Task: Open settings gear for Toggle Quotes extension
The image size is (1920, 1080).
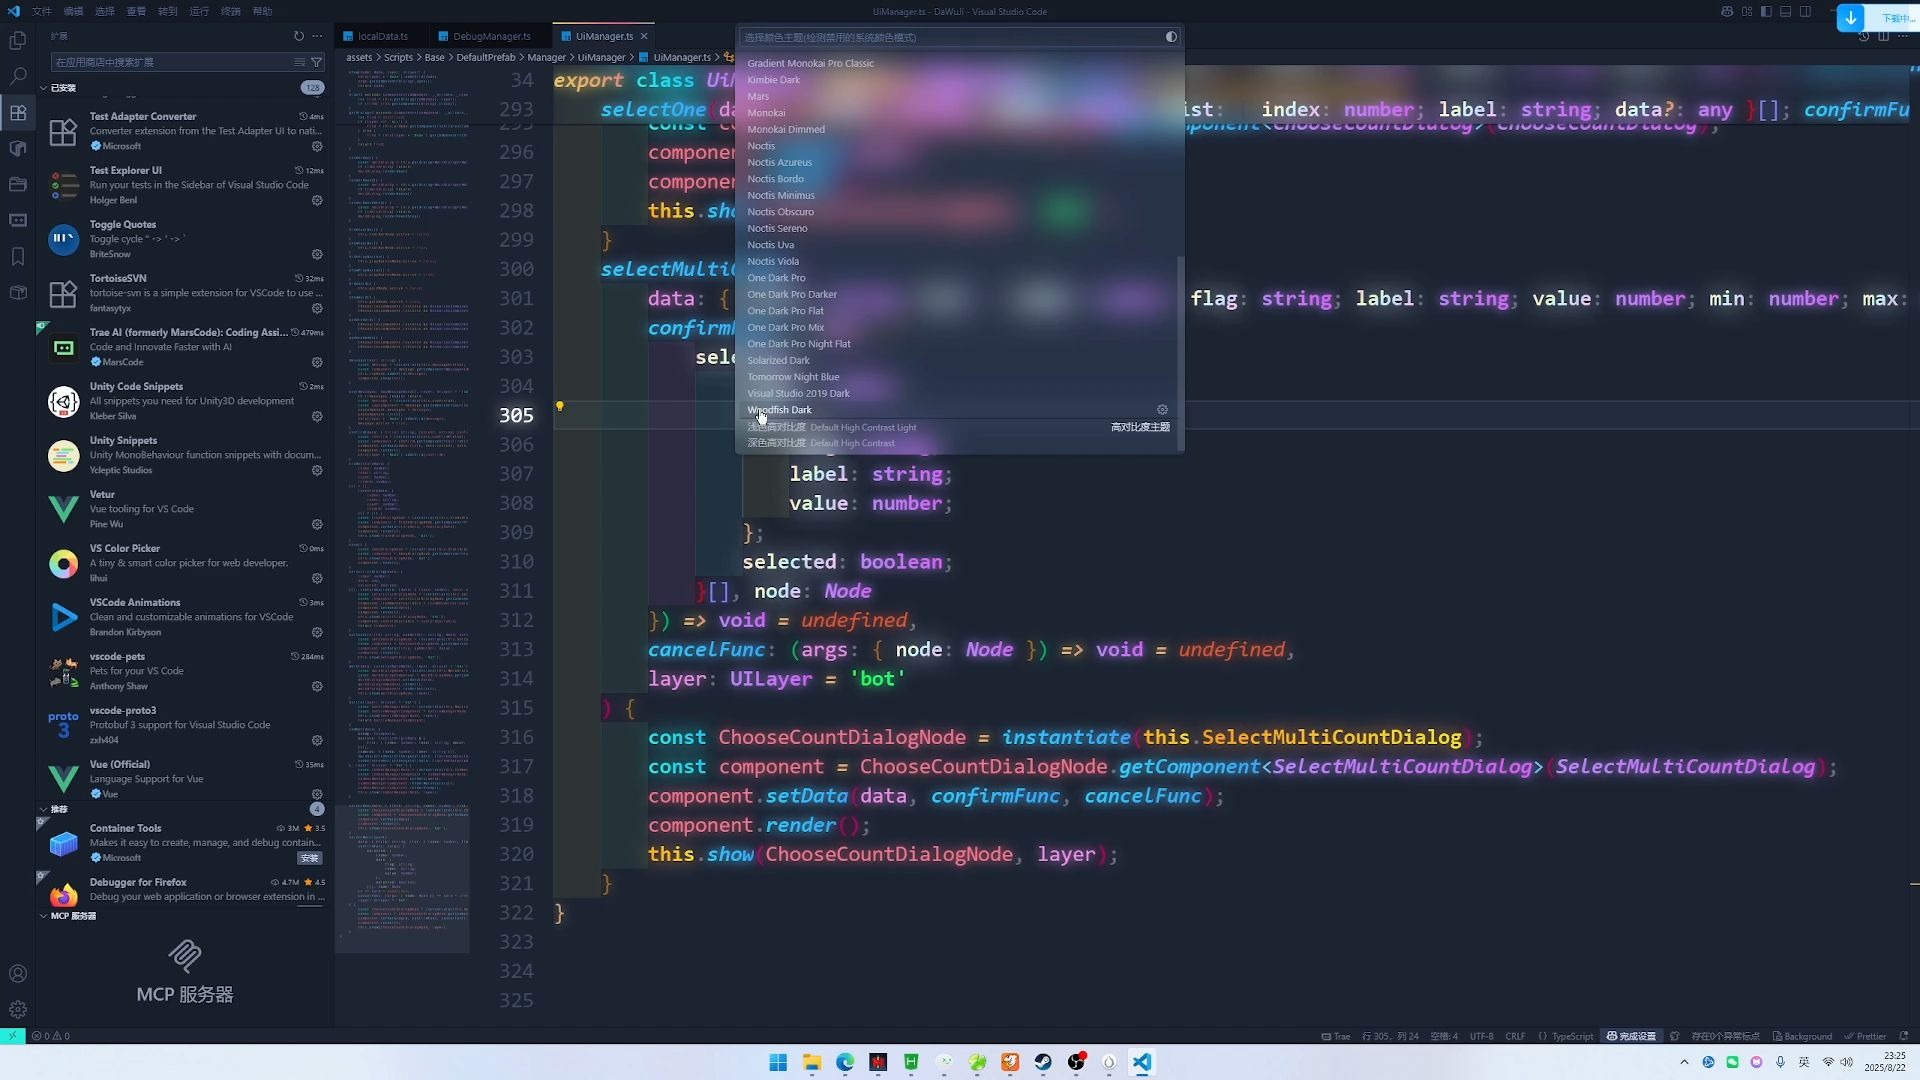Action: click(x=317, y=254)
